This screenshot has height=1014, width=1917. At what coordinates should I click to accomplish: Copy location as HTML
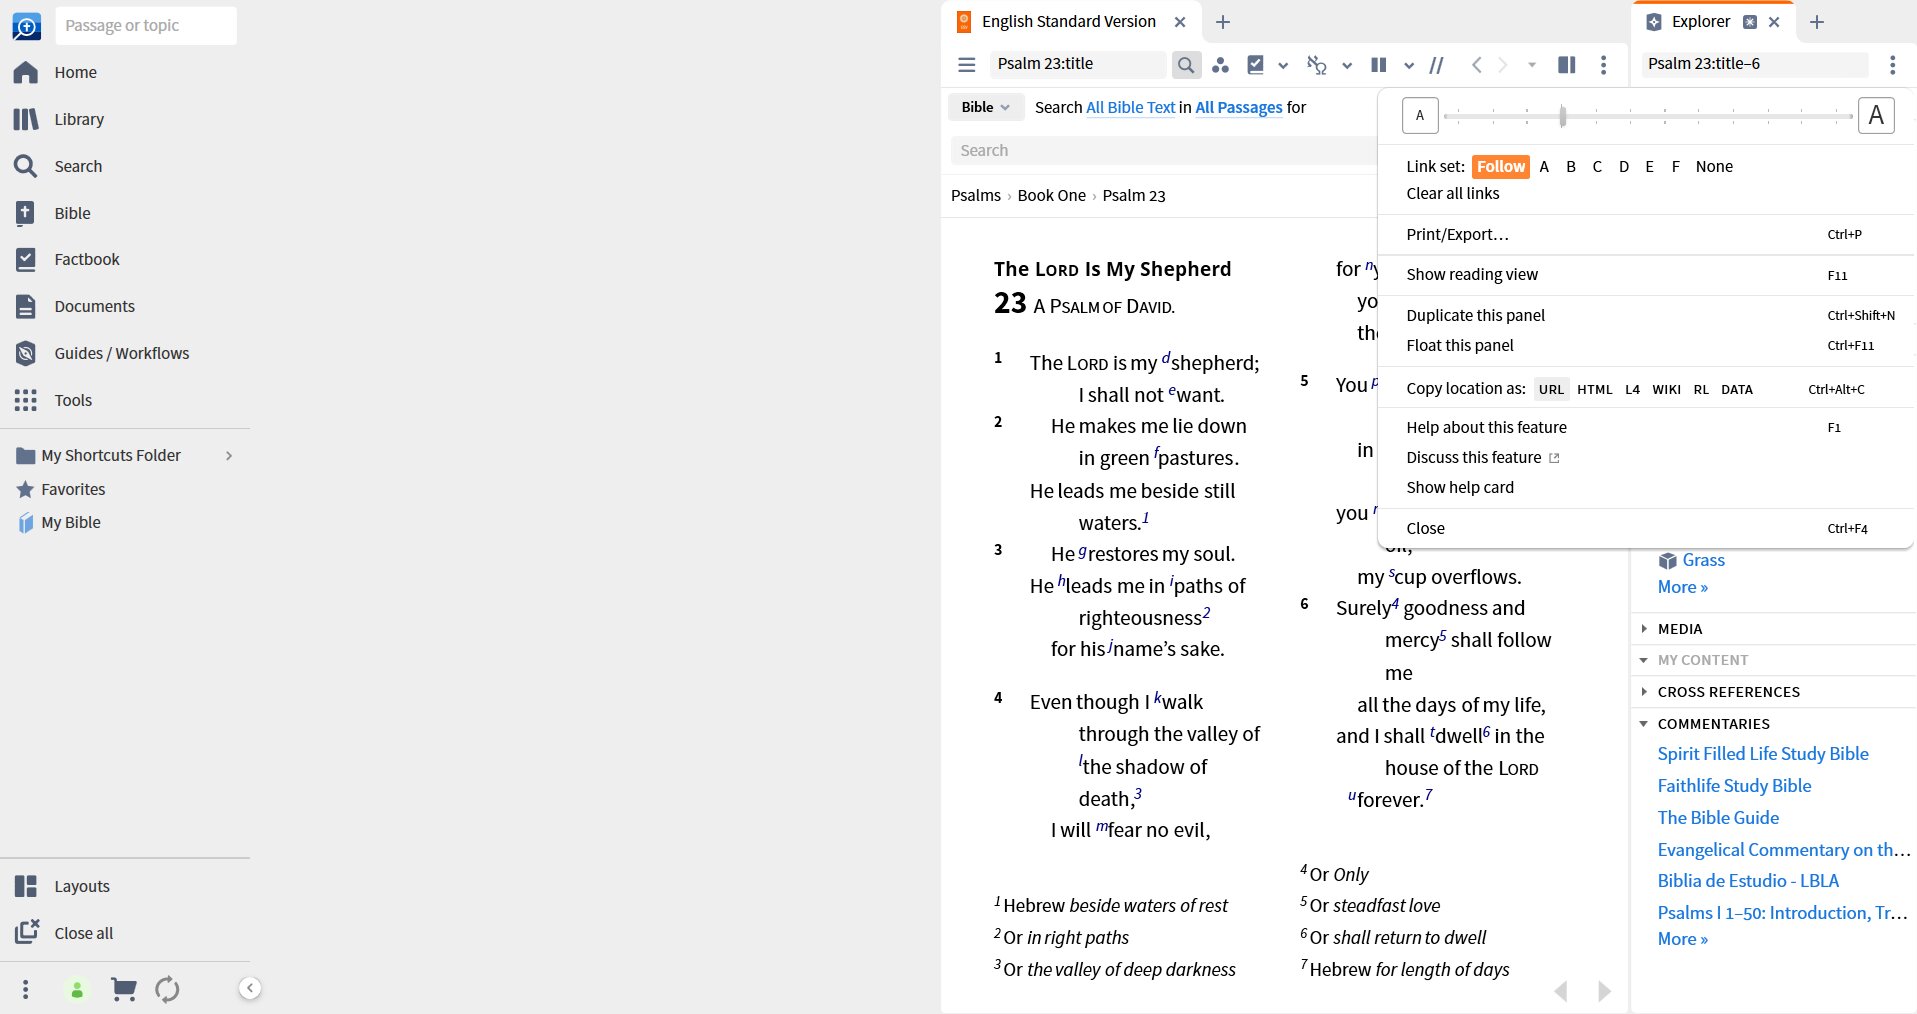pyautogui.click(x=1595, y=390)
